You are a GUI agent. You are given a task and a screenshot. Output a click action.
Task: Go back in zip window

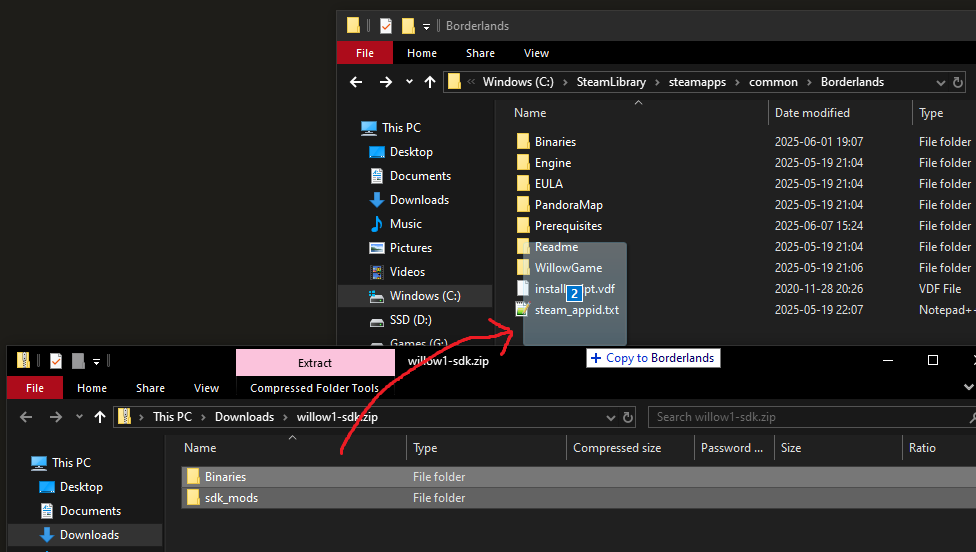pyautogui.click(x=26, y=417)
